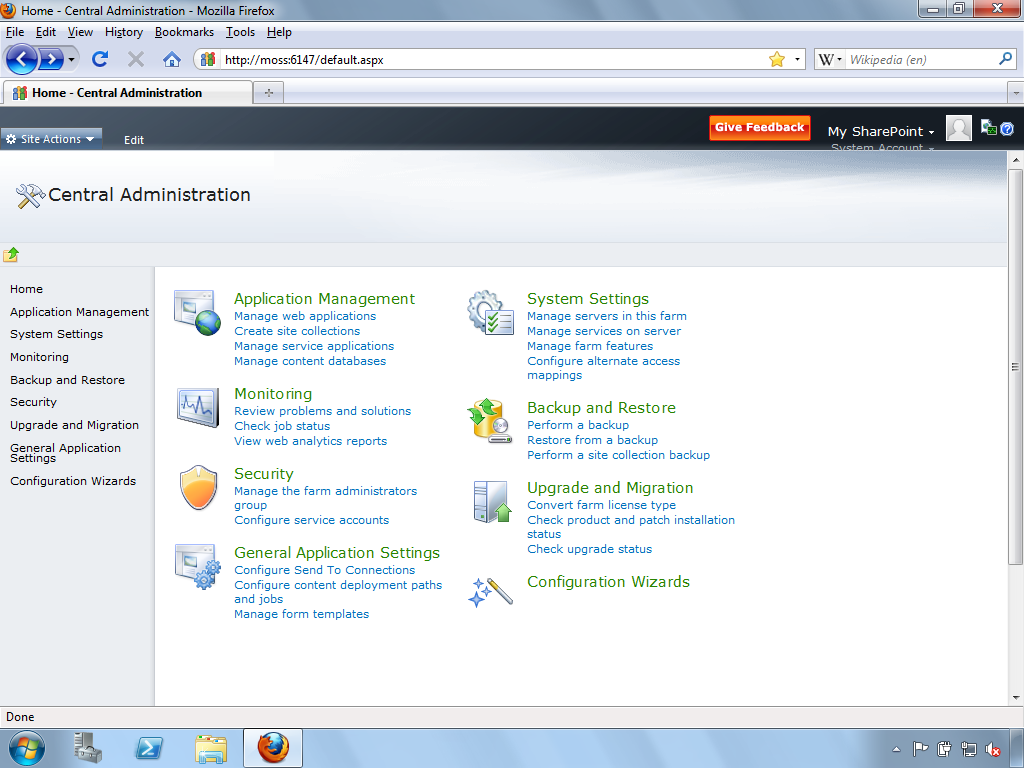Open the Site Actions dropdown

51,139
